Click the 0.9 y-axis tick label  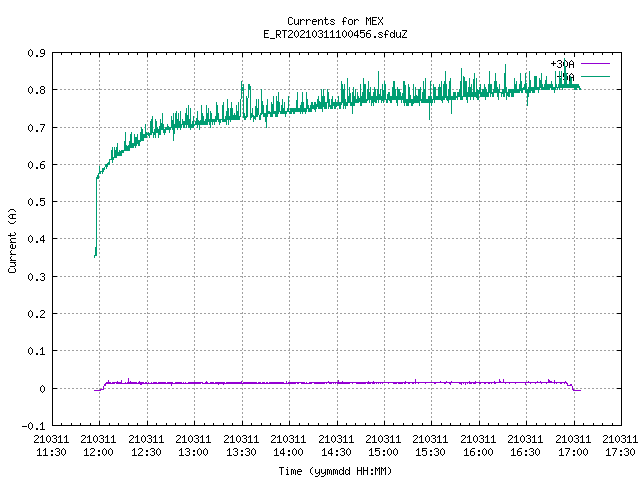(x=36, y=53)
